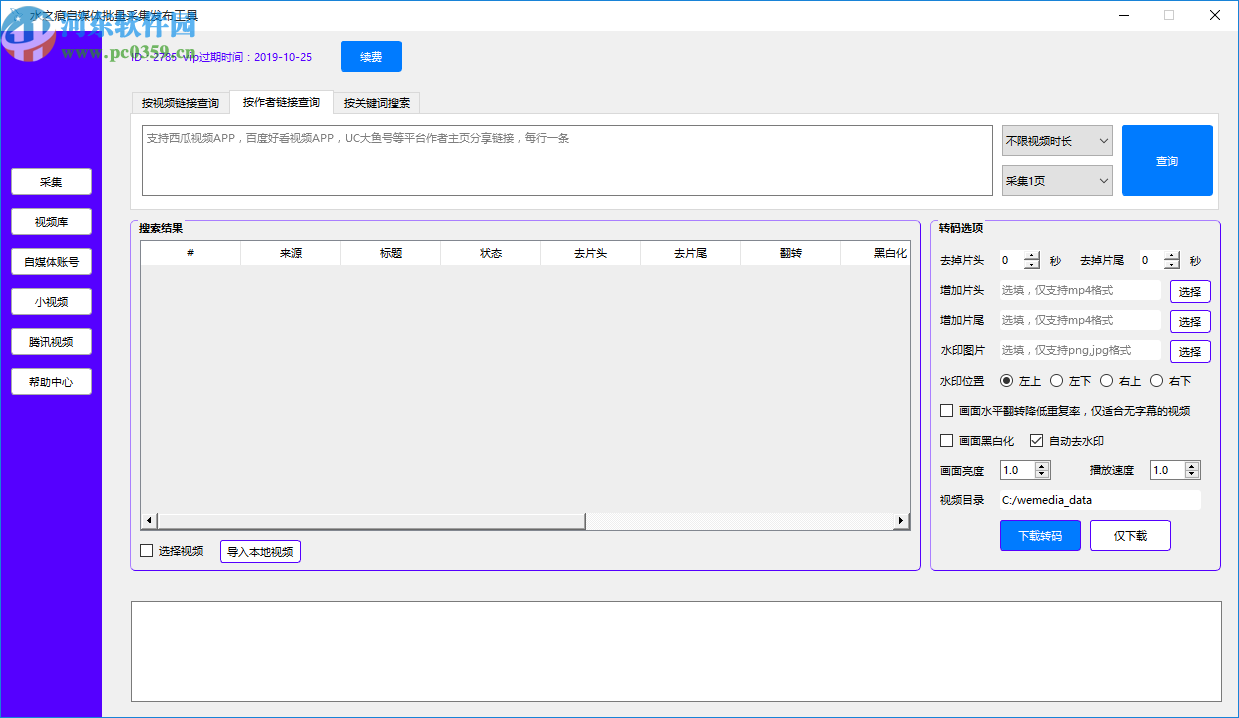Click the 去掉片尾 seconds value field

(x=1151, y=260)
